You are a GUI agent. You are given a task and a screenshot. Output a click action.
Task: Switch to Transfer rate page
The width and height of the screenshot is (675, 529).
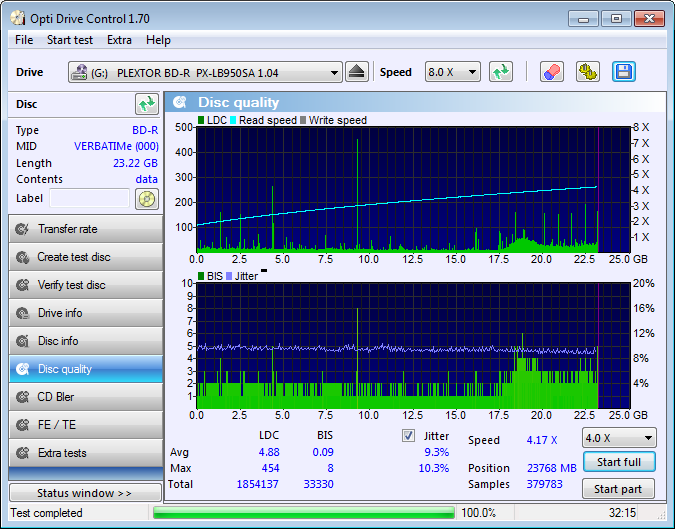[86, 229]
